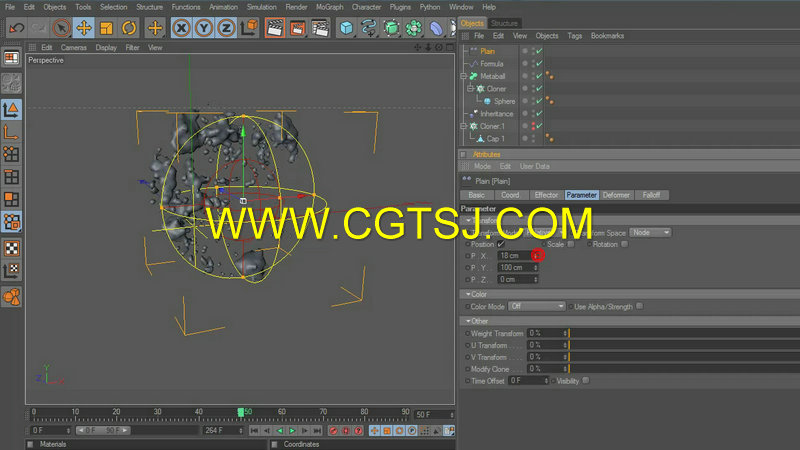Image resolution: width=800 pixels, height=450 pixels.
Task: Toggle the Y axis lock
Action: 204,28
